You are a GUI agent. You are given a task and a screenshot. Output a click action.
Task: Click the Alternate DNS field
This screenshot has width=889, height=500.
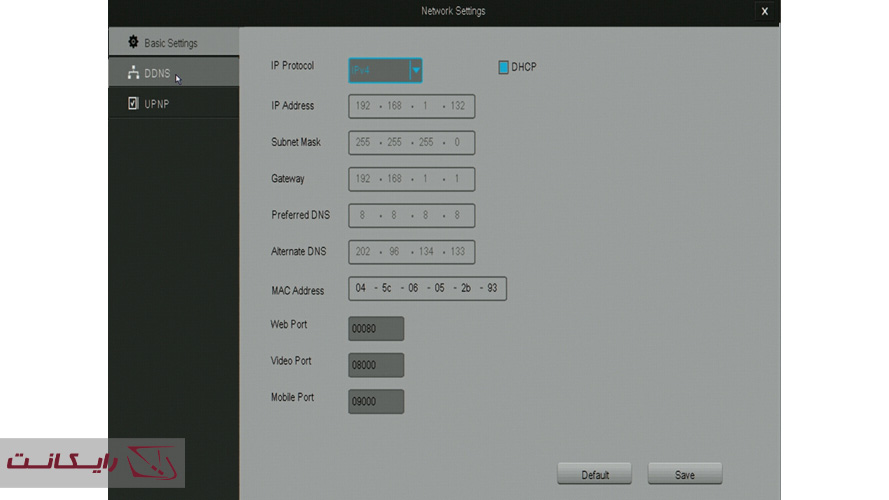point(411,252)
